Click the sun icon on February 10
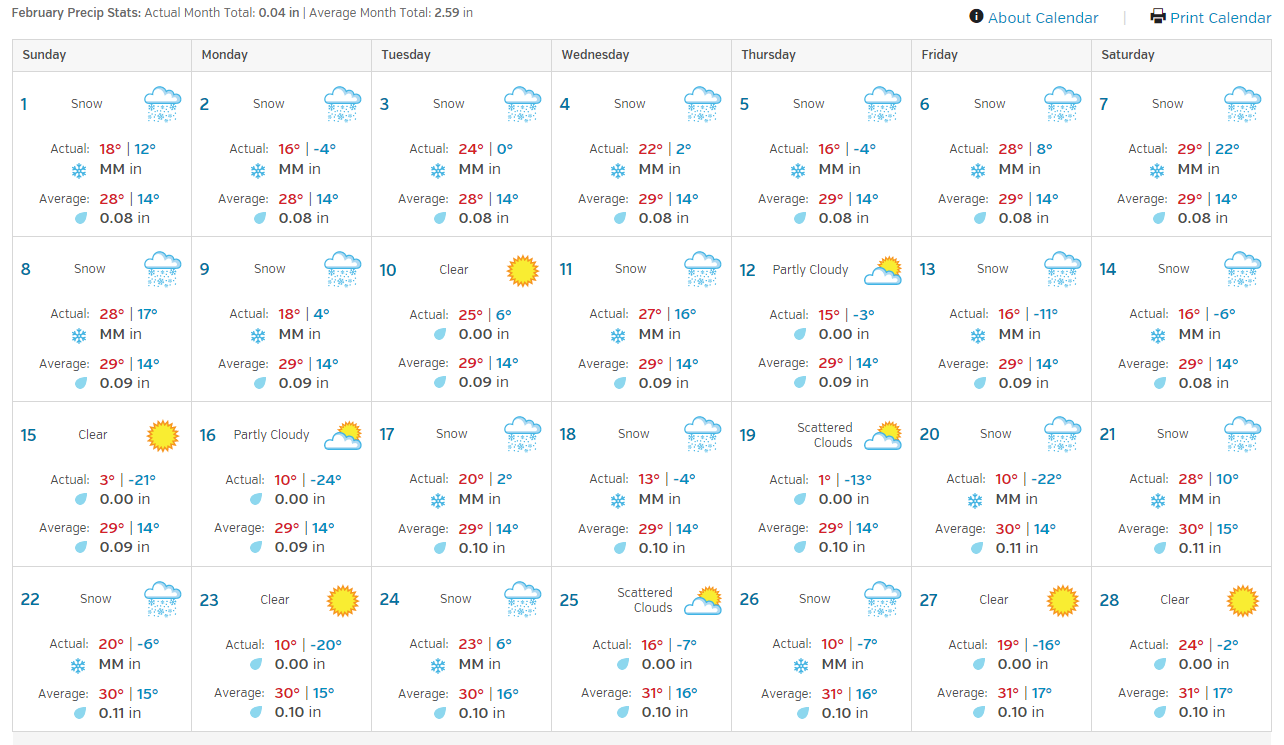Screen dimensions: 1284x745 522,270
